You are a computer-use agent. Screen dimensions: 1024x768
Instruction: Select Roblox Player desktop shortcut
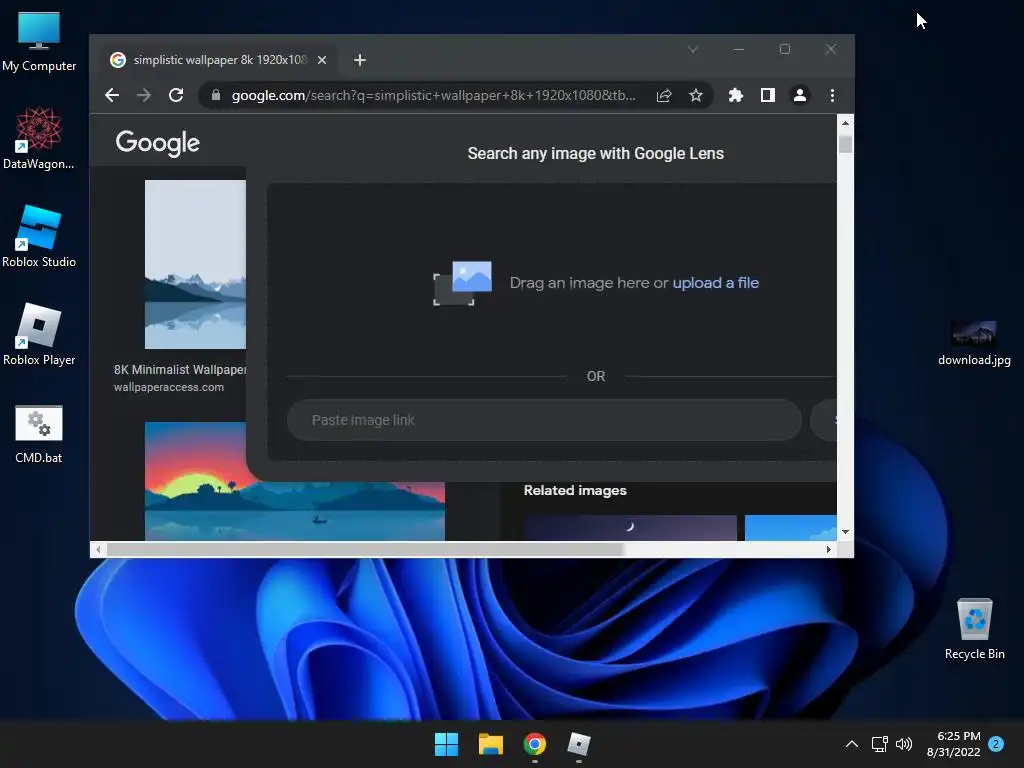pyautogui.click(x=39, y=334)
